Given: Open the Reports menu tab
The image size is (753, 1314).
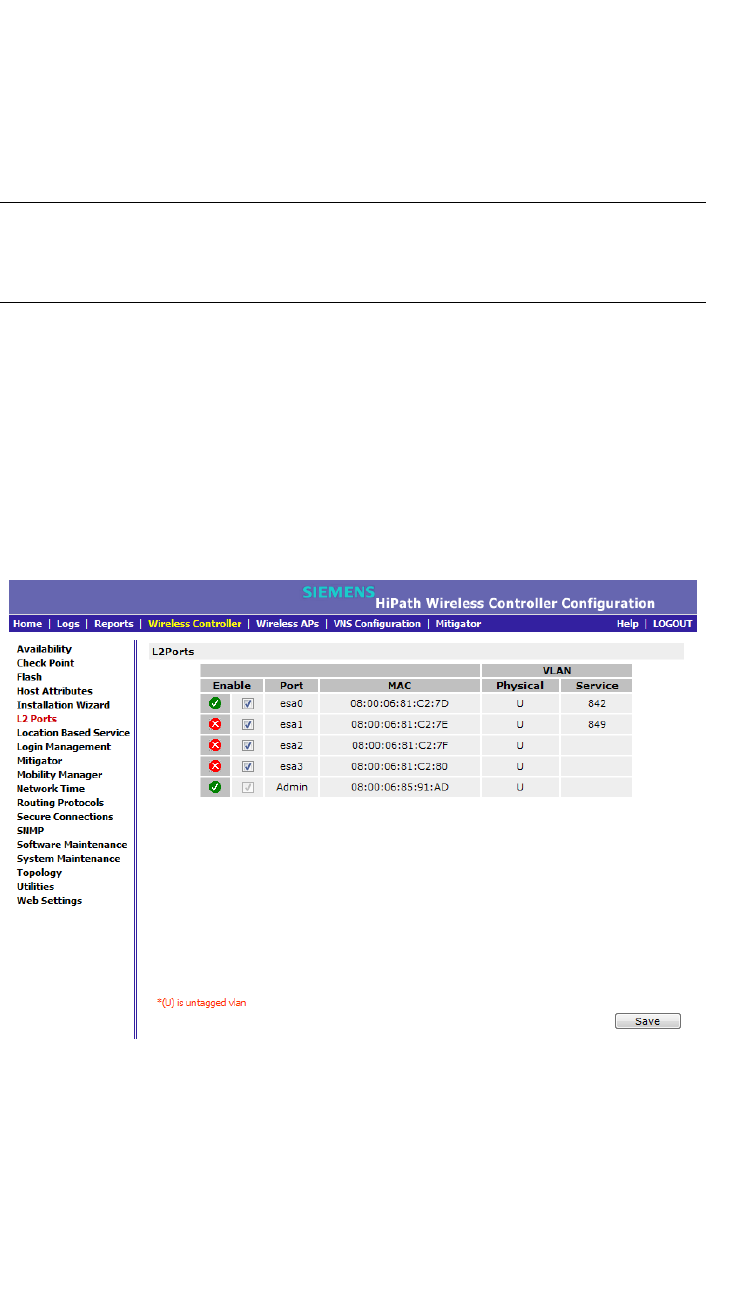Looking at the screenshot, I should tap(114, 623).
